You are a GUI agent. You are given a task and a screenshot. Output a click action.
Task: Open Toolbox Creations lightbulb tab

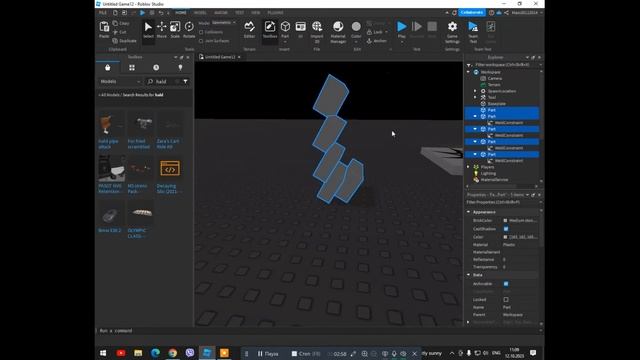180,68
